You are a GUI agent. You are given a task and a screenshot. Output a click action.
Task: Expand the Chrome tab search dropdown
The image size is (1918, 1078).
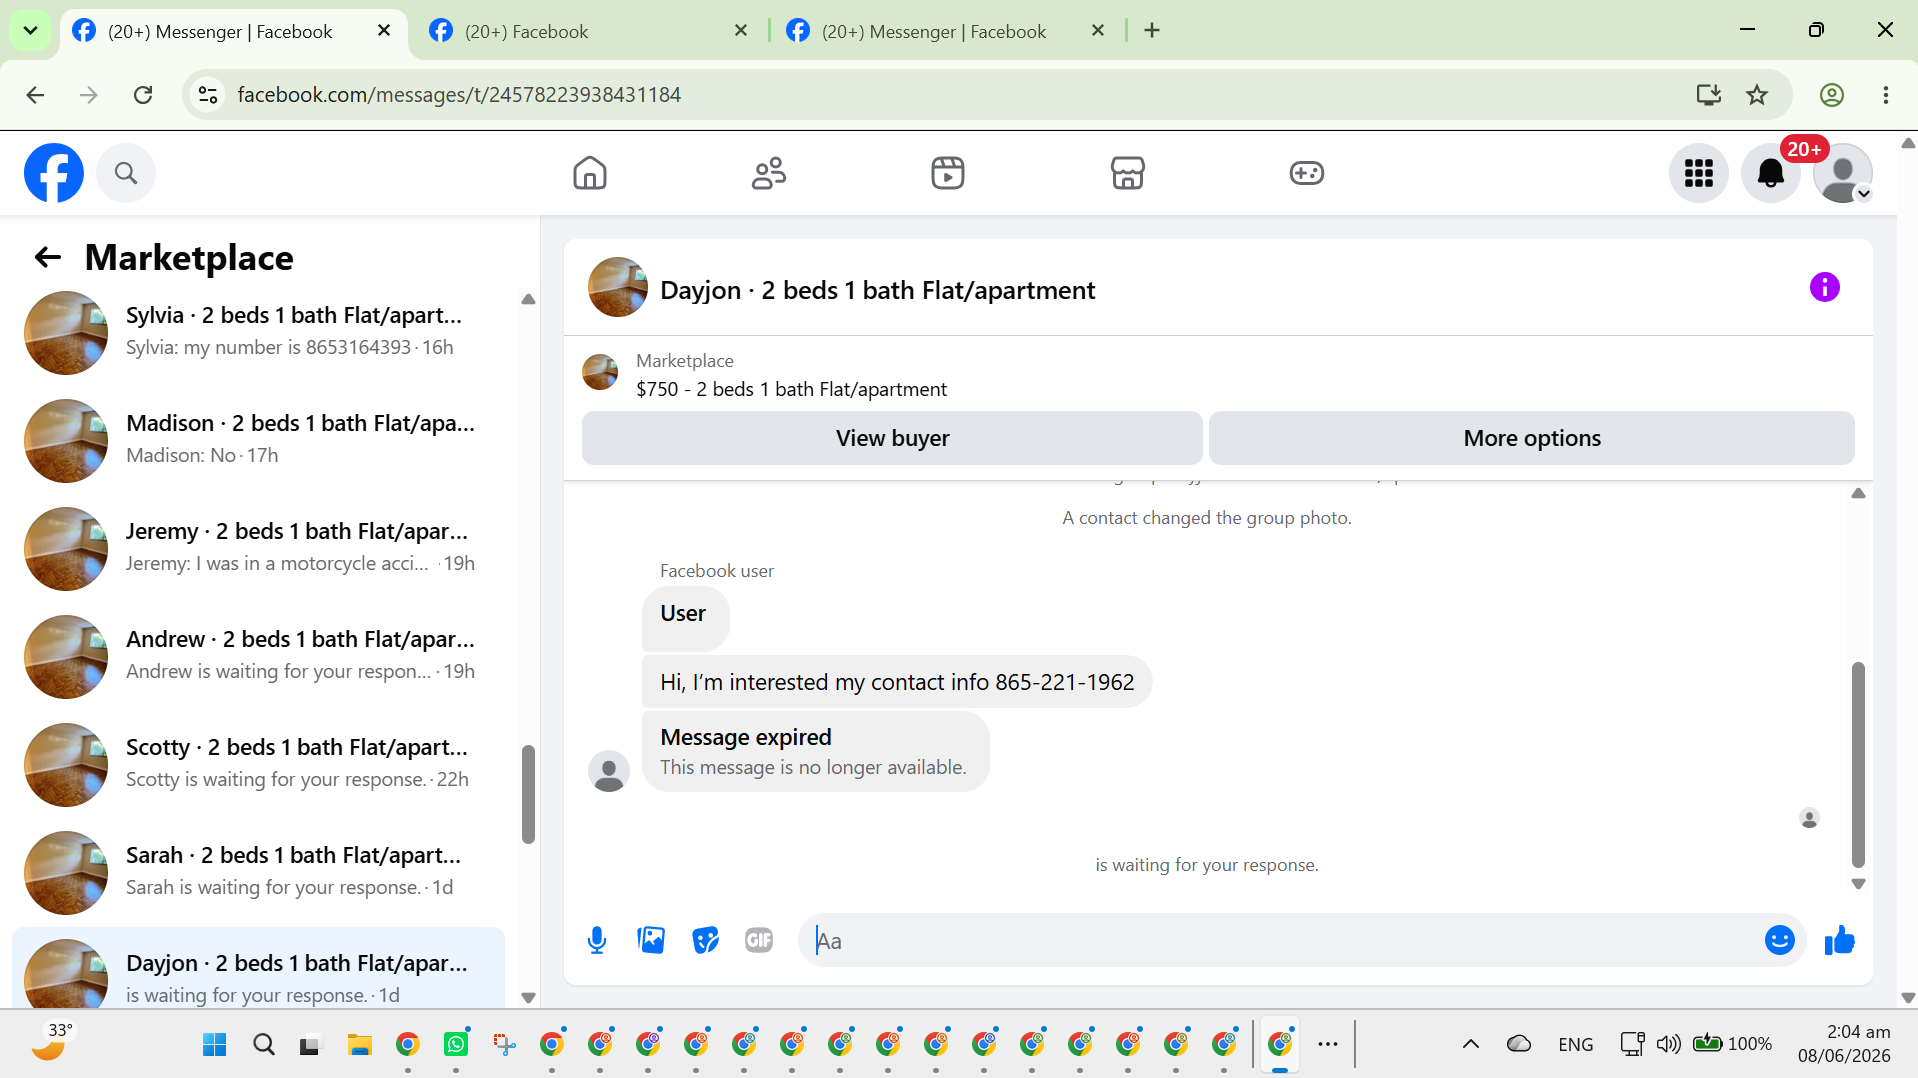(x=30, y=31)
